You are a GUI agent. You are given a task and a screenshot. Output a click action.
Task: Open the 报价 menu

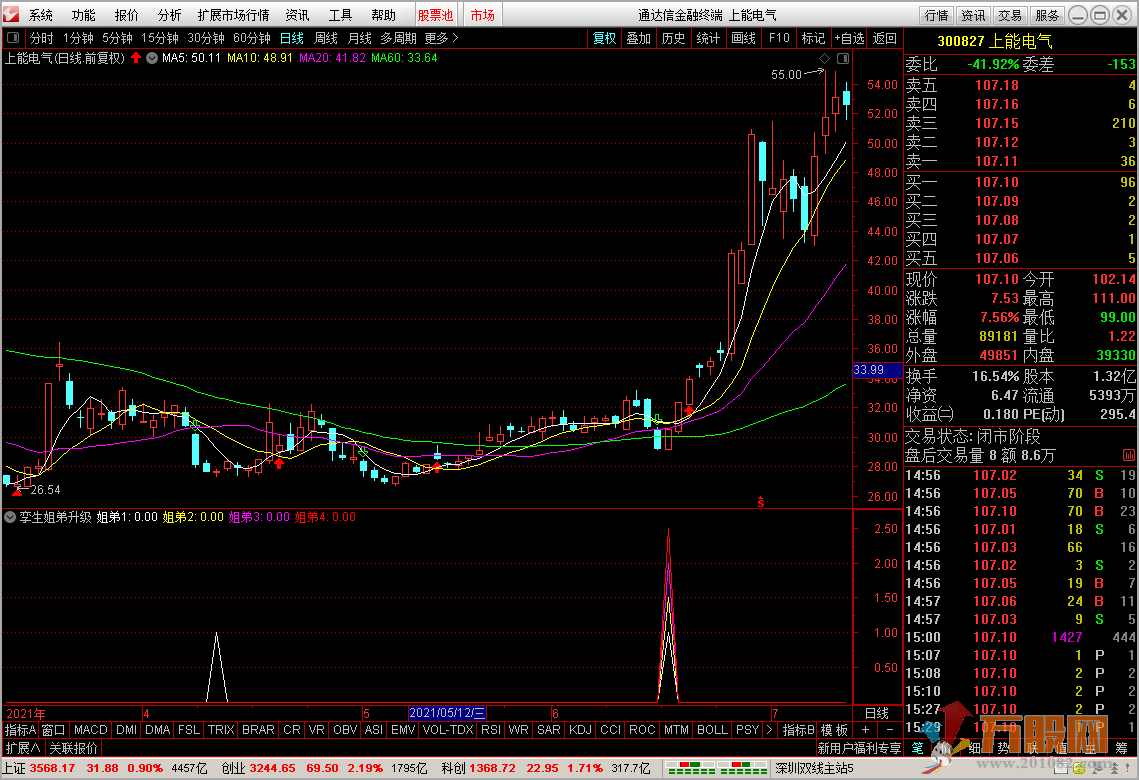(126, 15)
